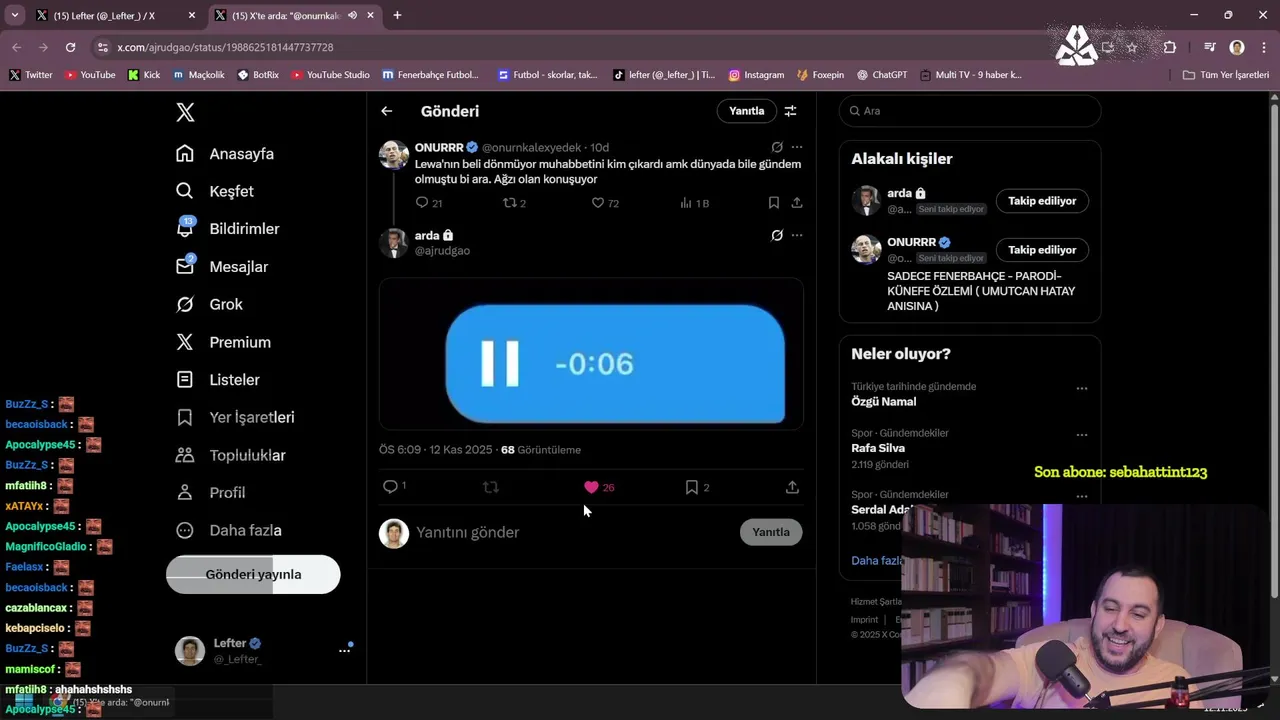Viewport: 1280px width, 720px height.
Task: View analytics on ONURRR tweet
Action: [694, 203]
